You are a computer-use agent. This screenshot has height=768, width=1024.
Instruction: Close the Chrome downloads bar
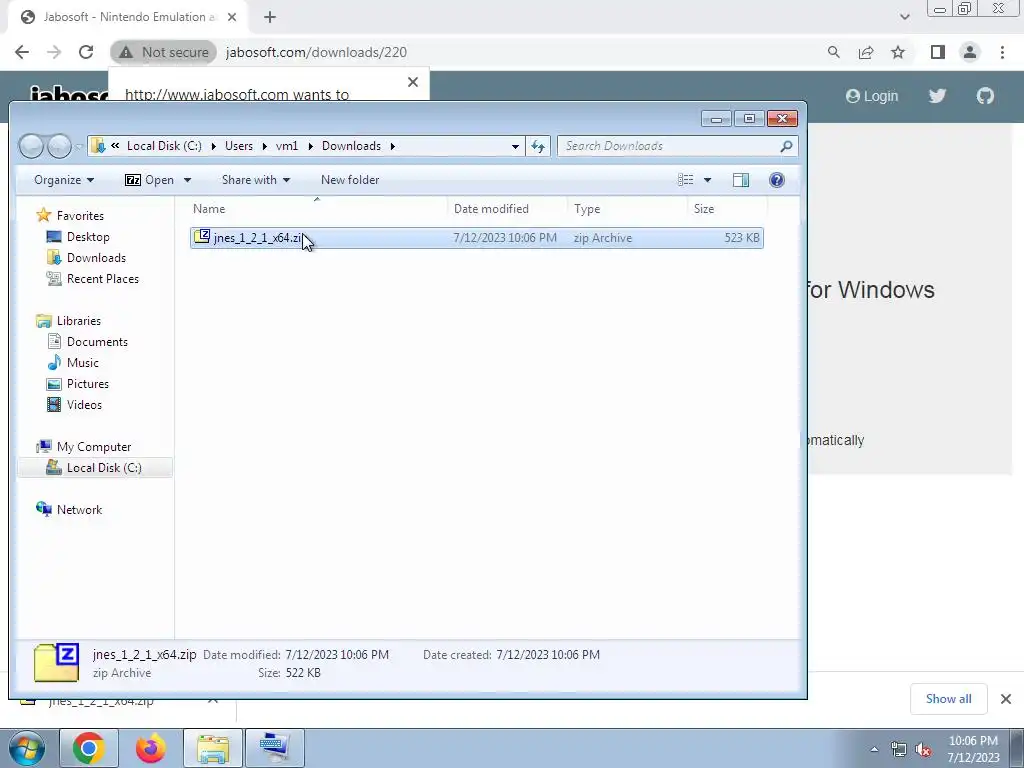1006,699
